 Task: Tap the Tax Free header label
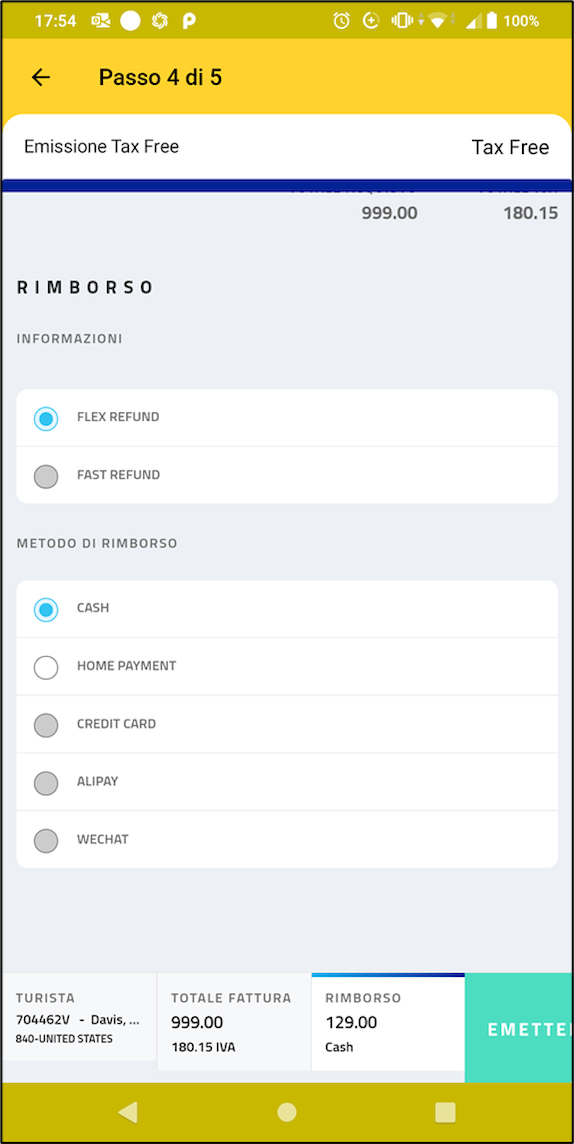pos(510,147)
